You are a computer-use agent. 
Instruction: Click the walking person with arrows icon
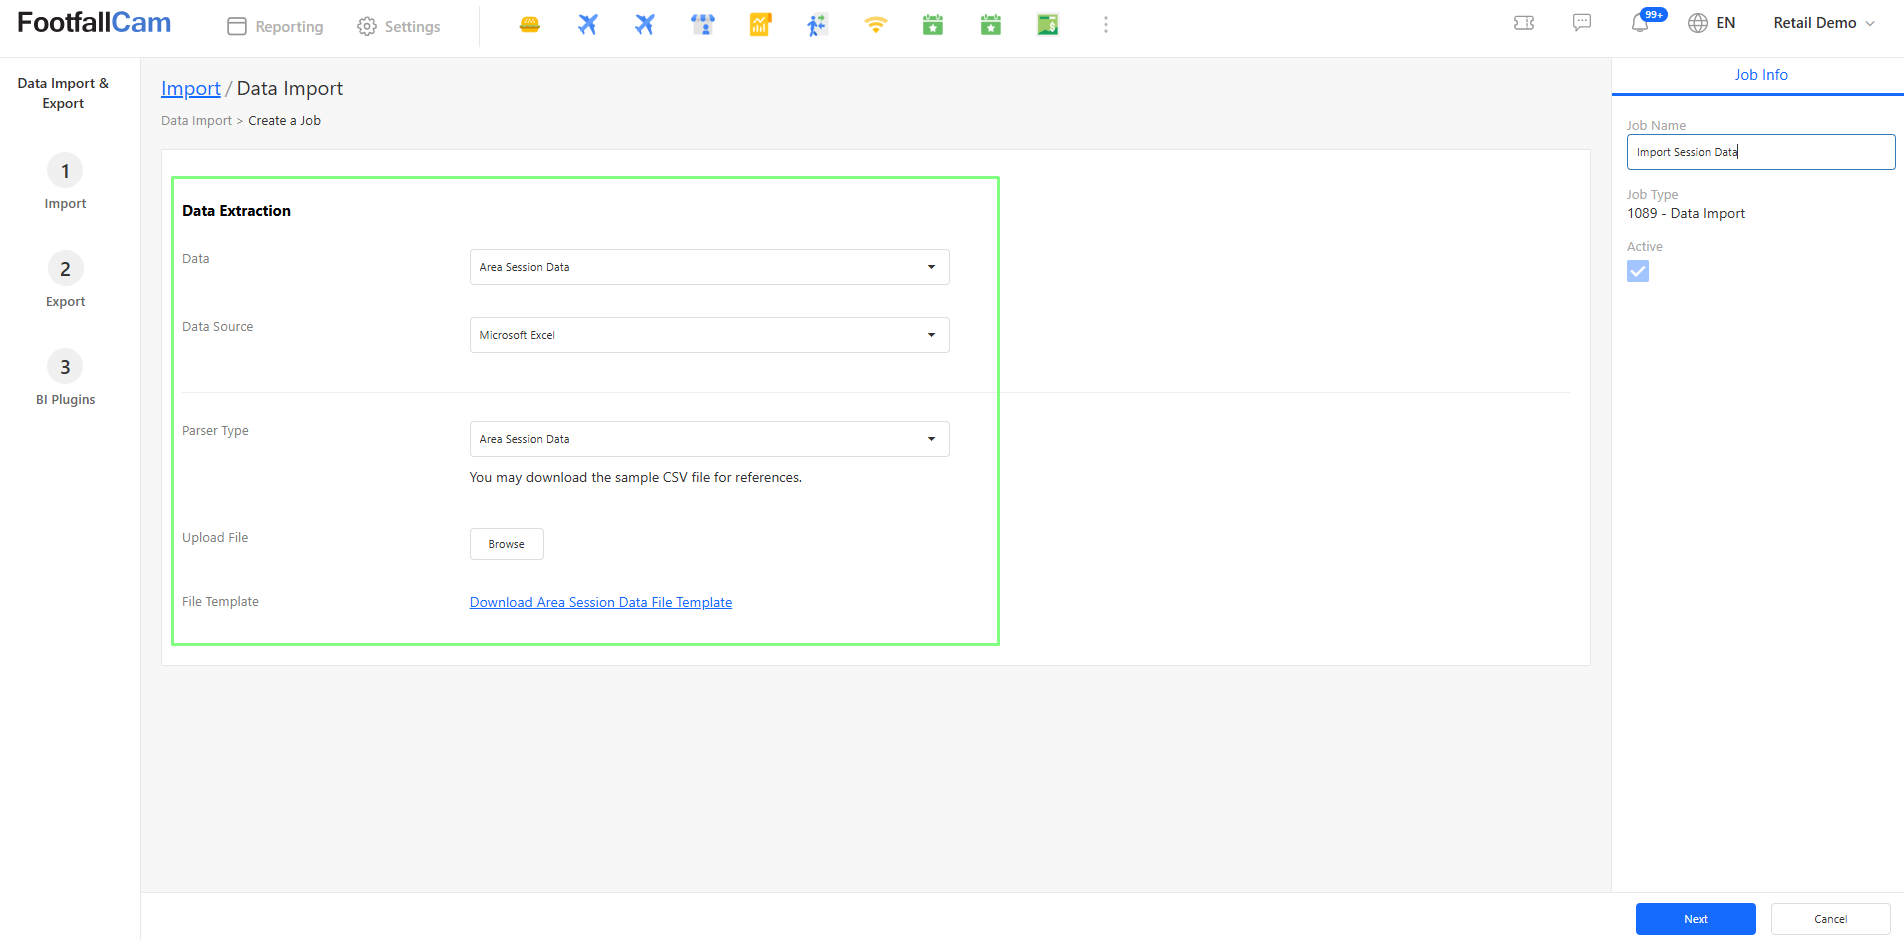[x=818, y=25]
